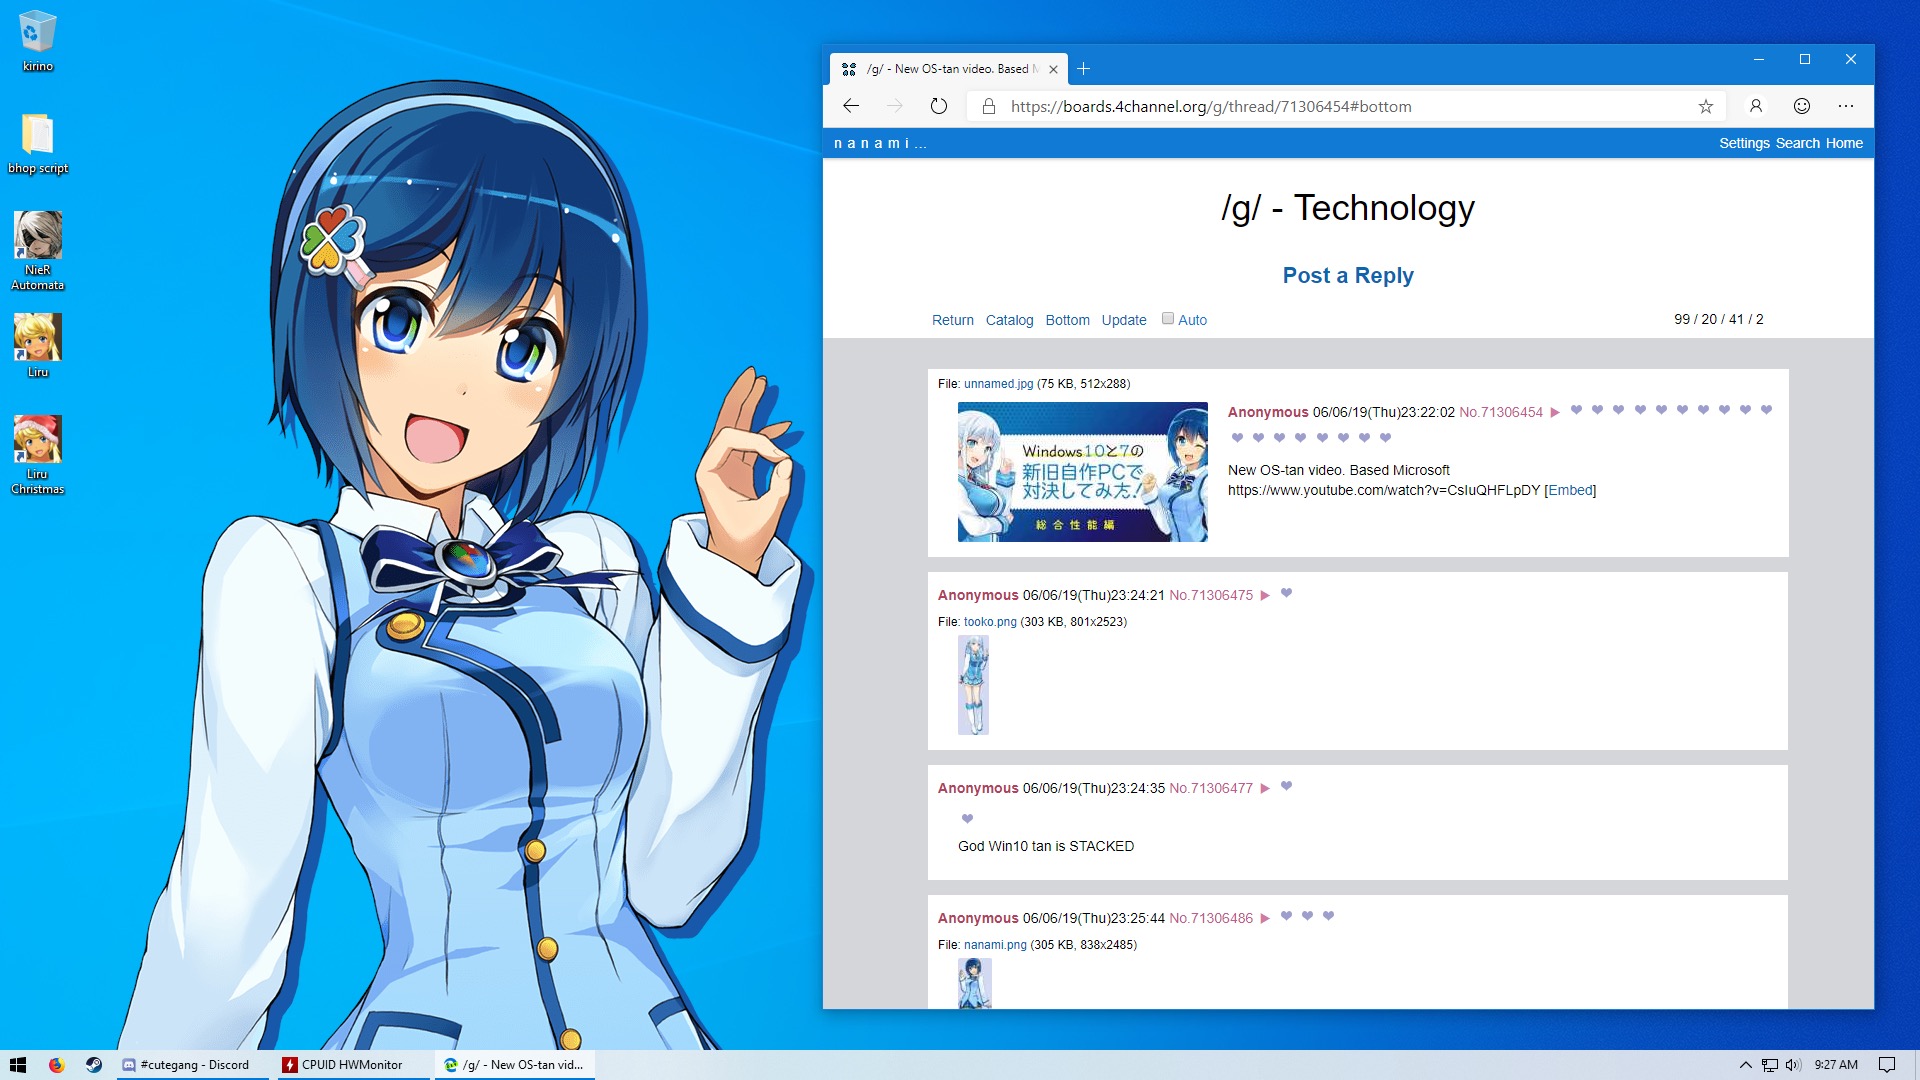This screenshot has width=1920, height=1080.
Task: Open file link nanami.png
Action: pyautogui.click(x=995, y=945)
